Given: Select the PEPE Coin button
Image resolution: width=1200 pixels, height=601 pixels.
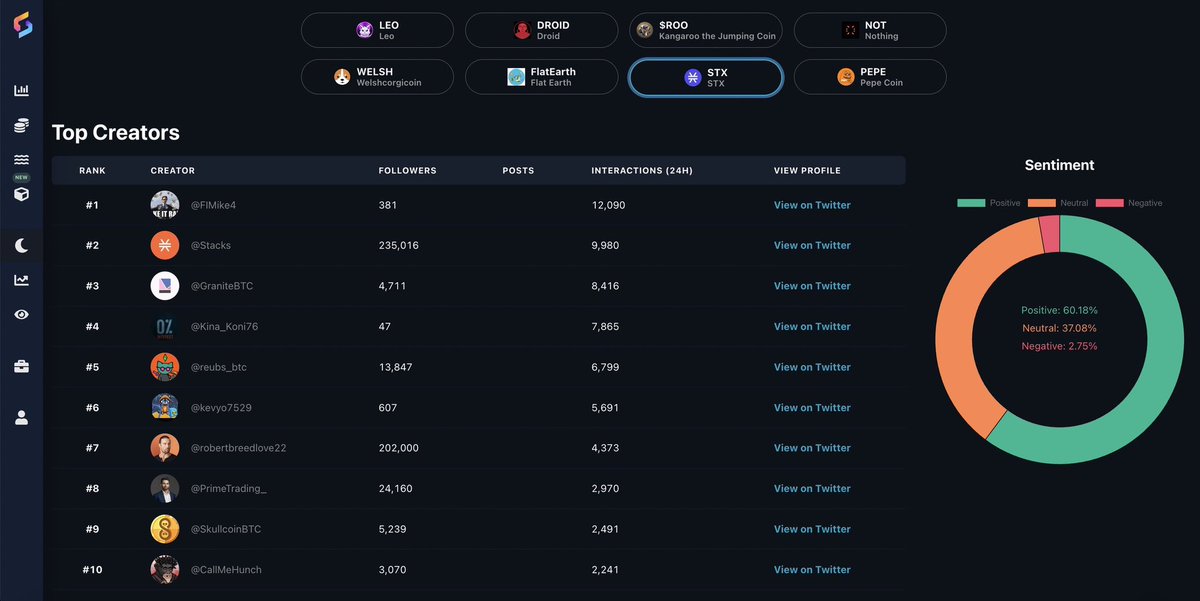Looking at the screenshot, I should 870,77.
